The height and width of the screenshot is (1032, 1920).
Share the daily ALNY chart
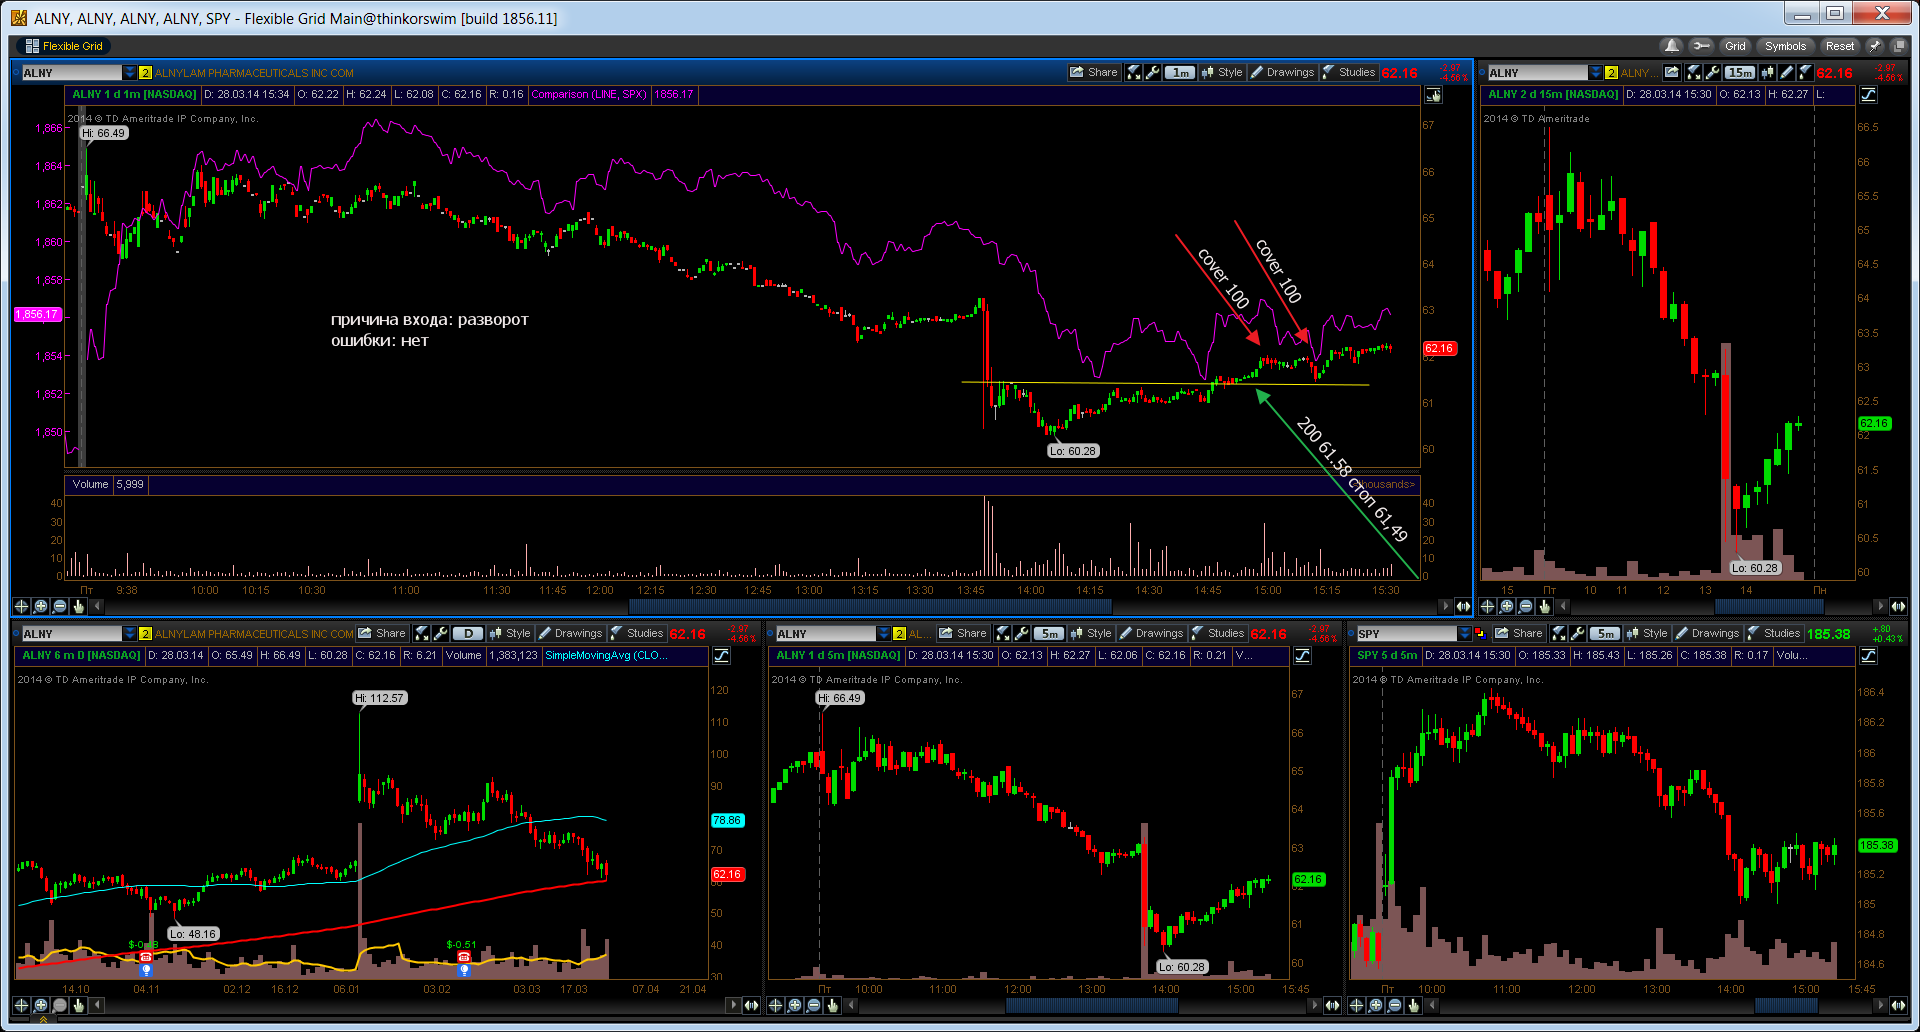pyautogui.click(x=382, y=633)
